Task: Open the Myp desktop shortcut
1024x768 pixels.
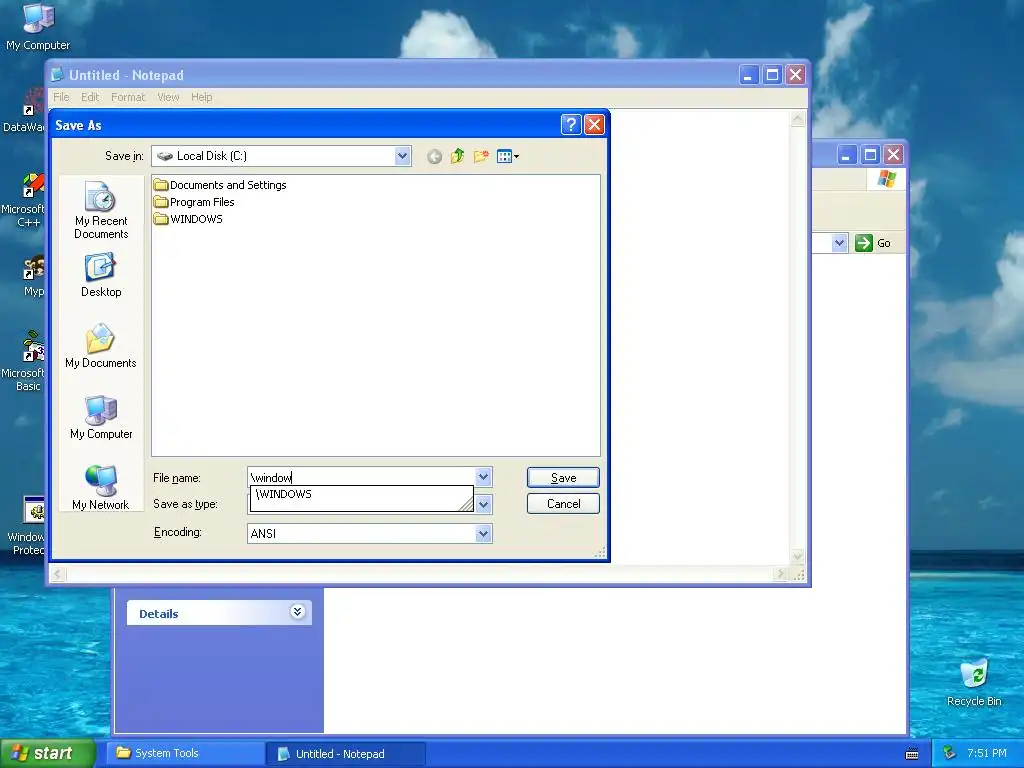Action: (x=33, y=278)
